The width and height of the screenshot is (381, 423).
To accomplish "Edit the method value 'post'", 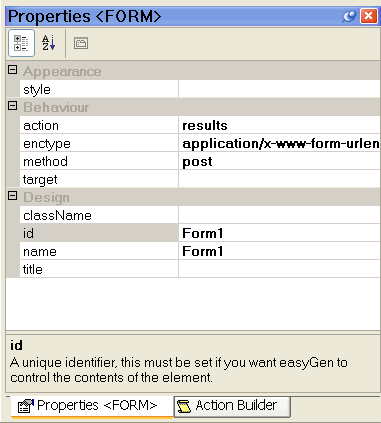I will point(280,161).
